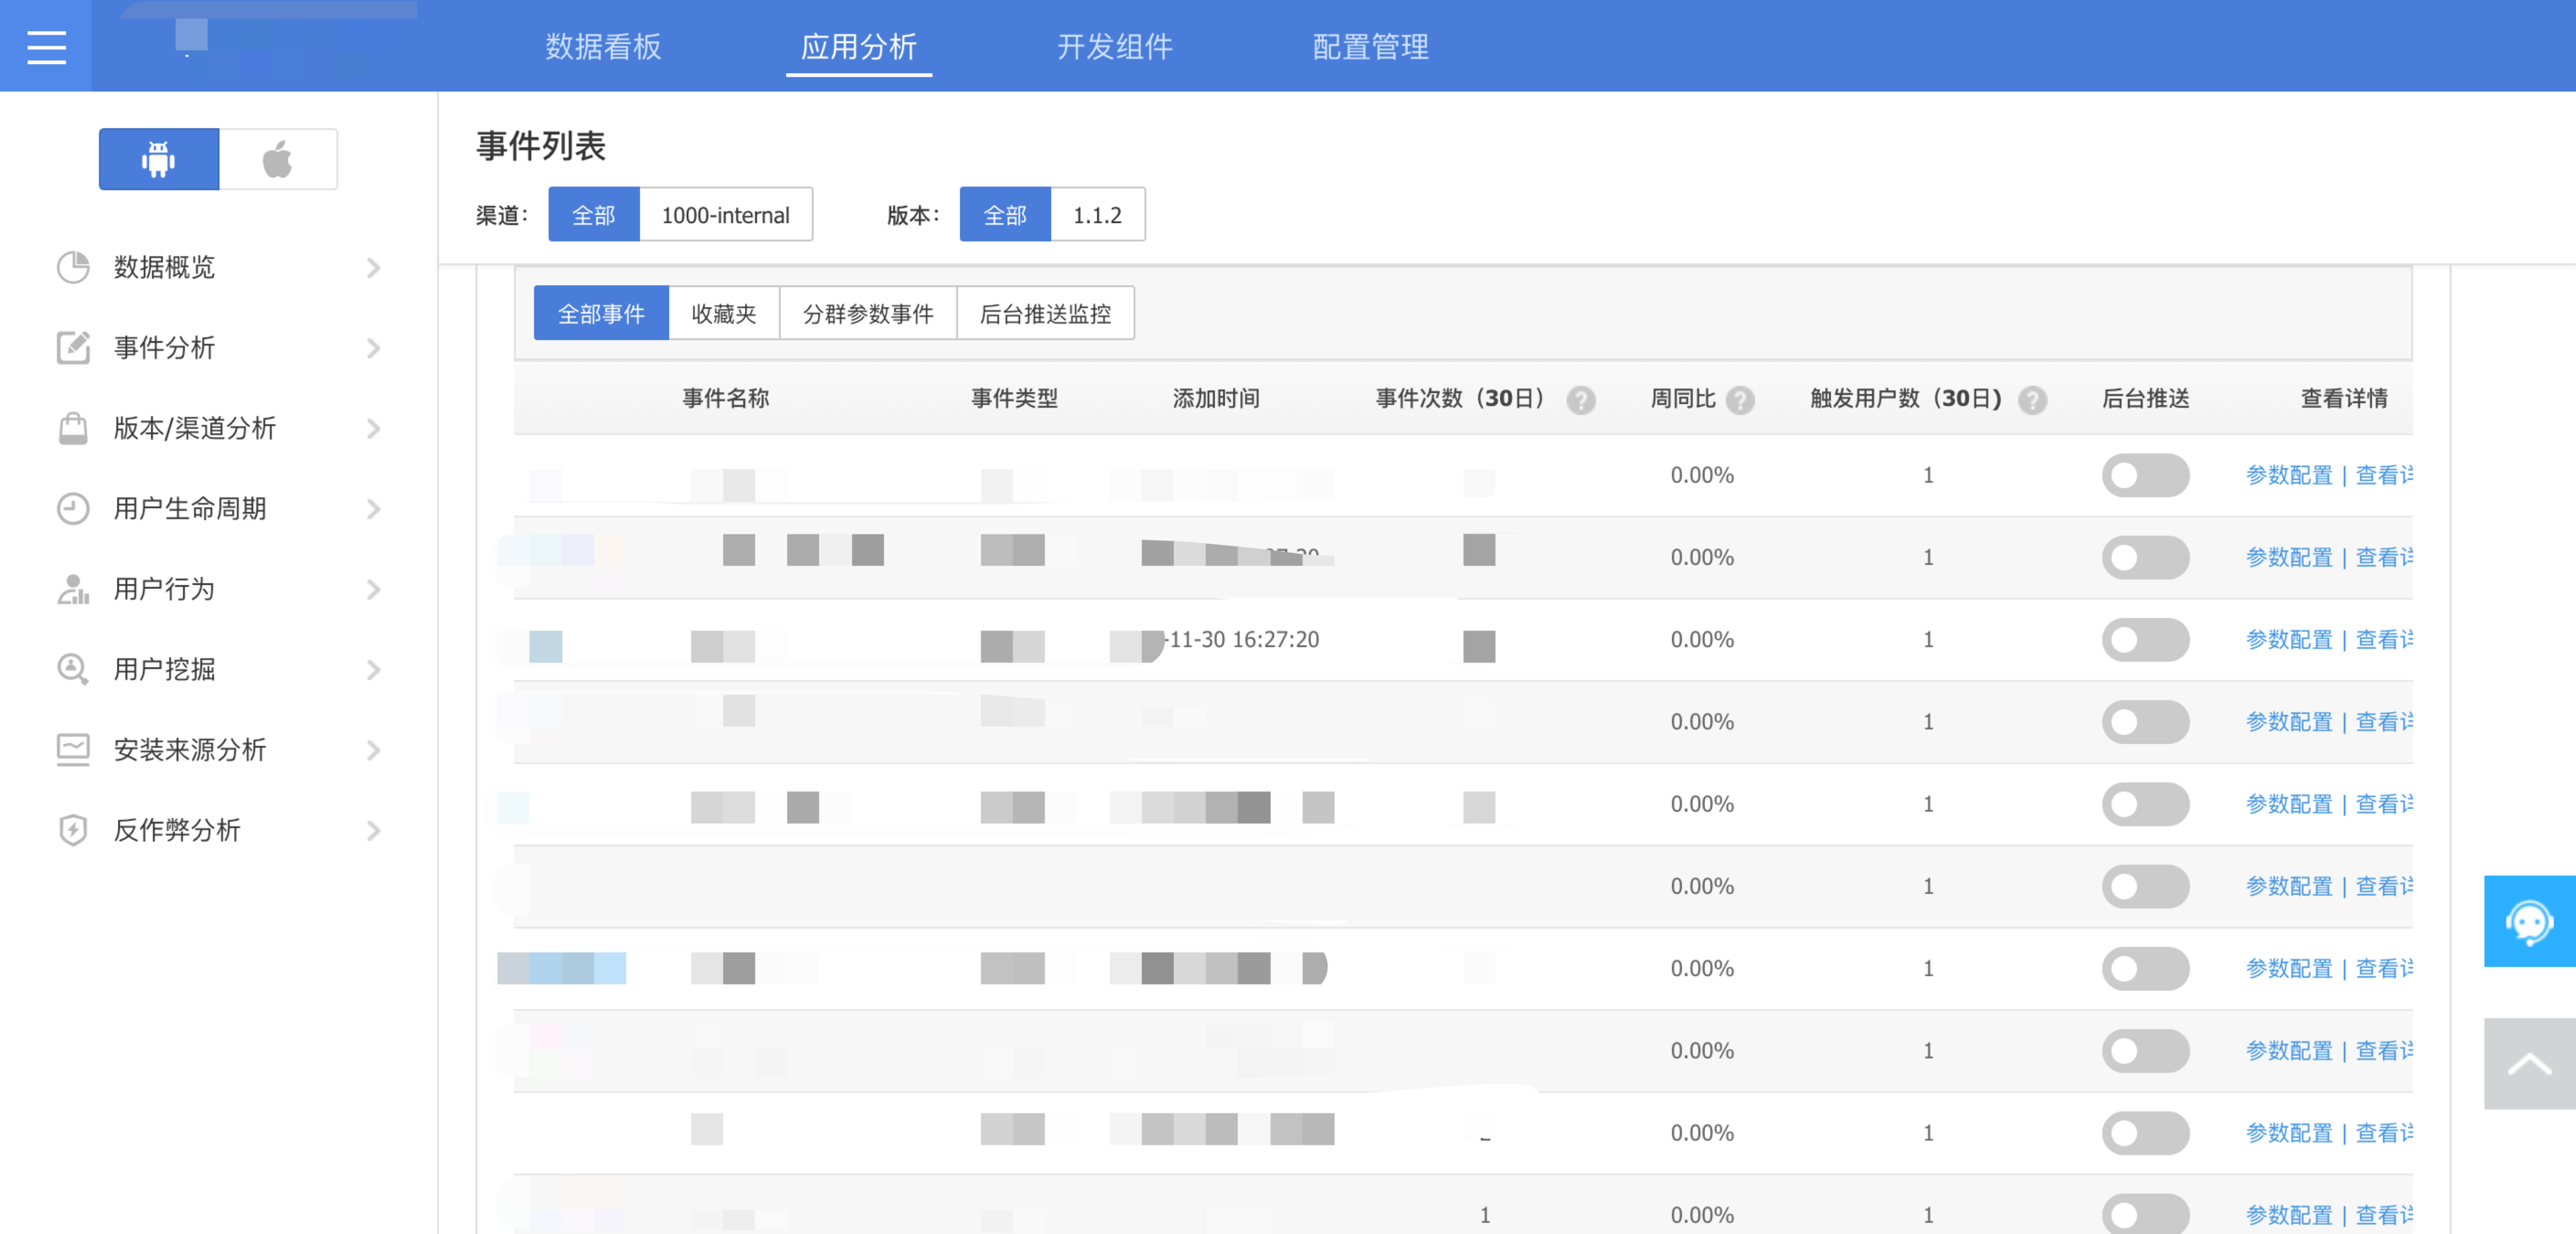Screen dimensions: 2576x1234
Task: Click 查看详情 link in sixth row
Action: pos(2385,886)
